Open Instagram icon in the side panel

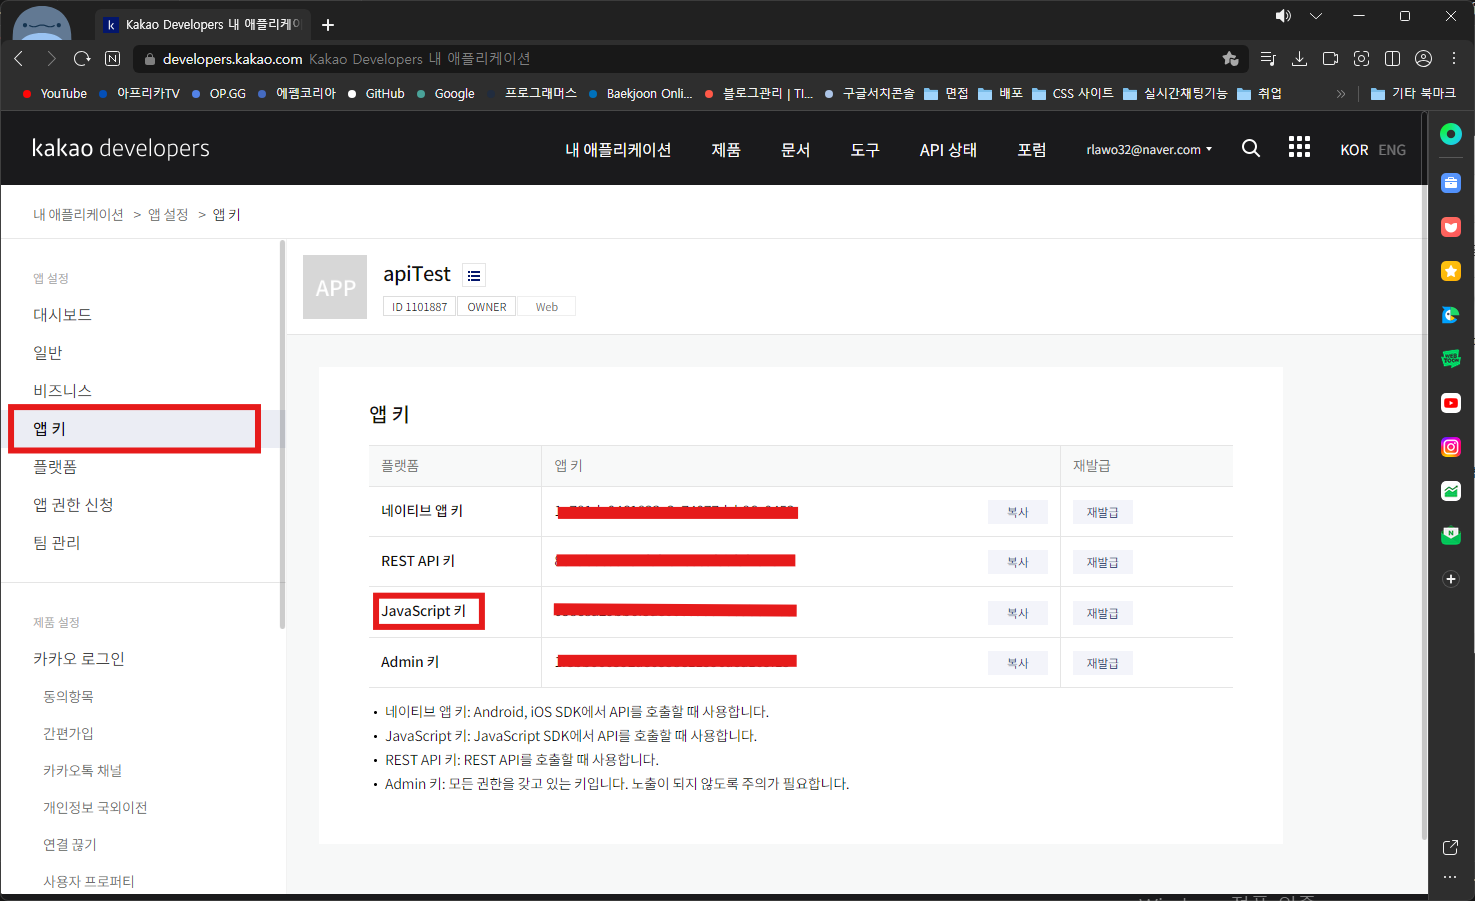tap(1451, 447)
